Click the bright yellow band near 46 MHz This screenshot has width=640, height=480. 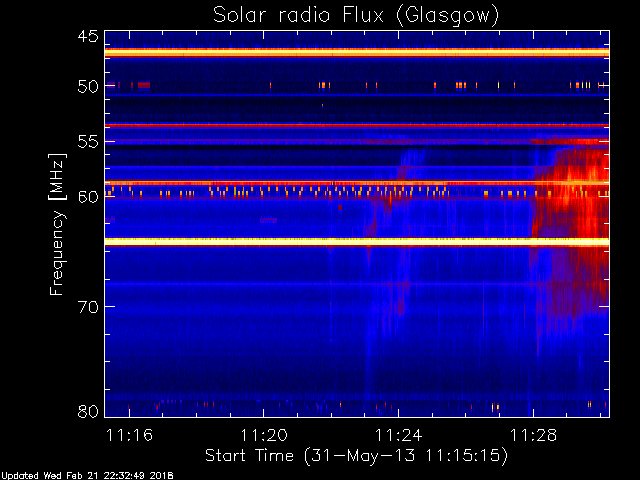click(357, 52)
